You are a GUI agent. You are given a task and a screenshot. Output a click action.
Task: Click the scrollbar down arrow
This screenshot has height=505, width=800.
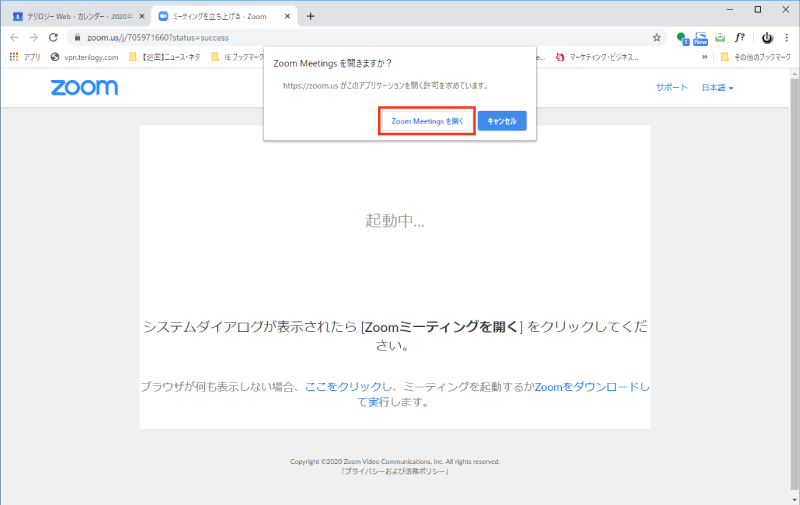click(x=795, y=500)
